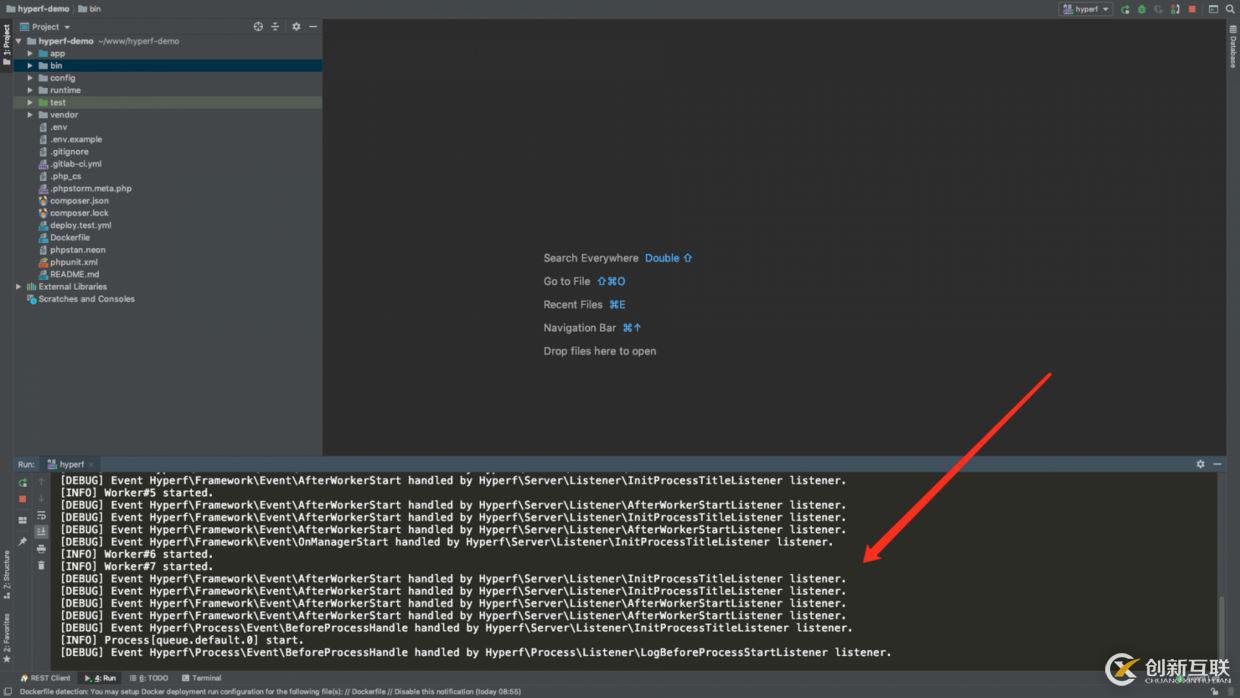1240x698 pixels.
Task: Select composer.json in the project tree
Action: point(79,201)
